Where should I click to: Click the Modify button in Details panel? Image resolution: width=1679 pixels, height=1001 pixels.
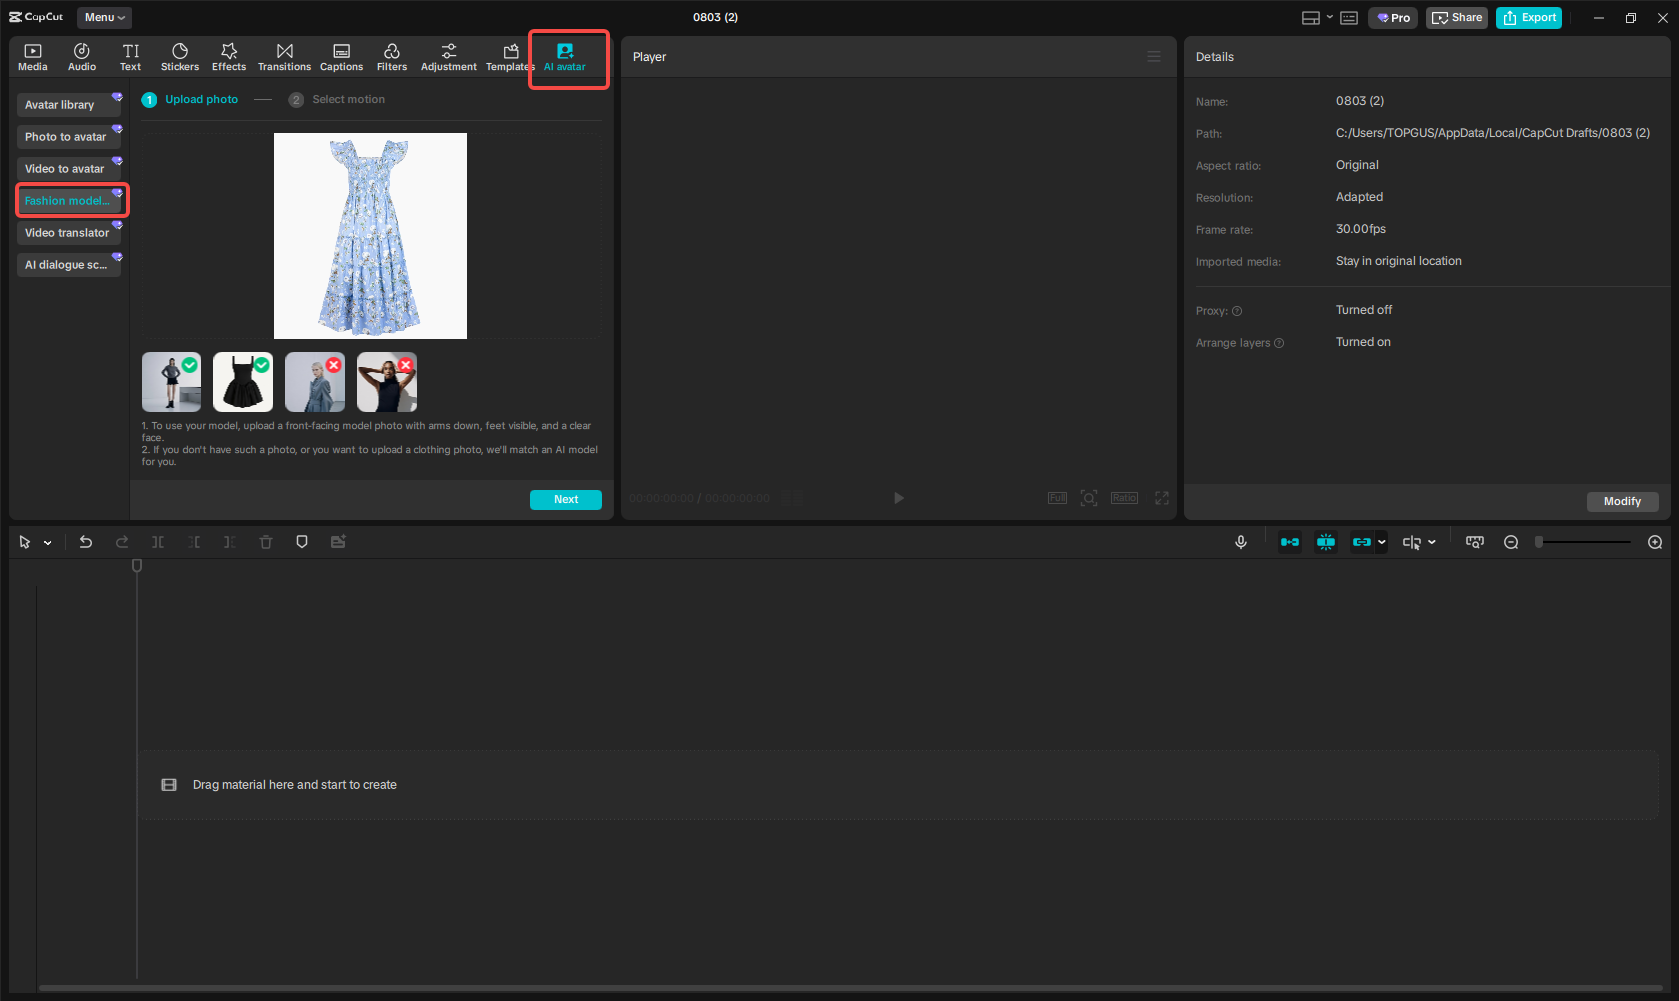[x=1622, y=501]
